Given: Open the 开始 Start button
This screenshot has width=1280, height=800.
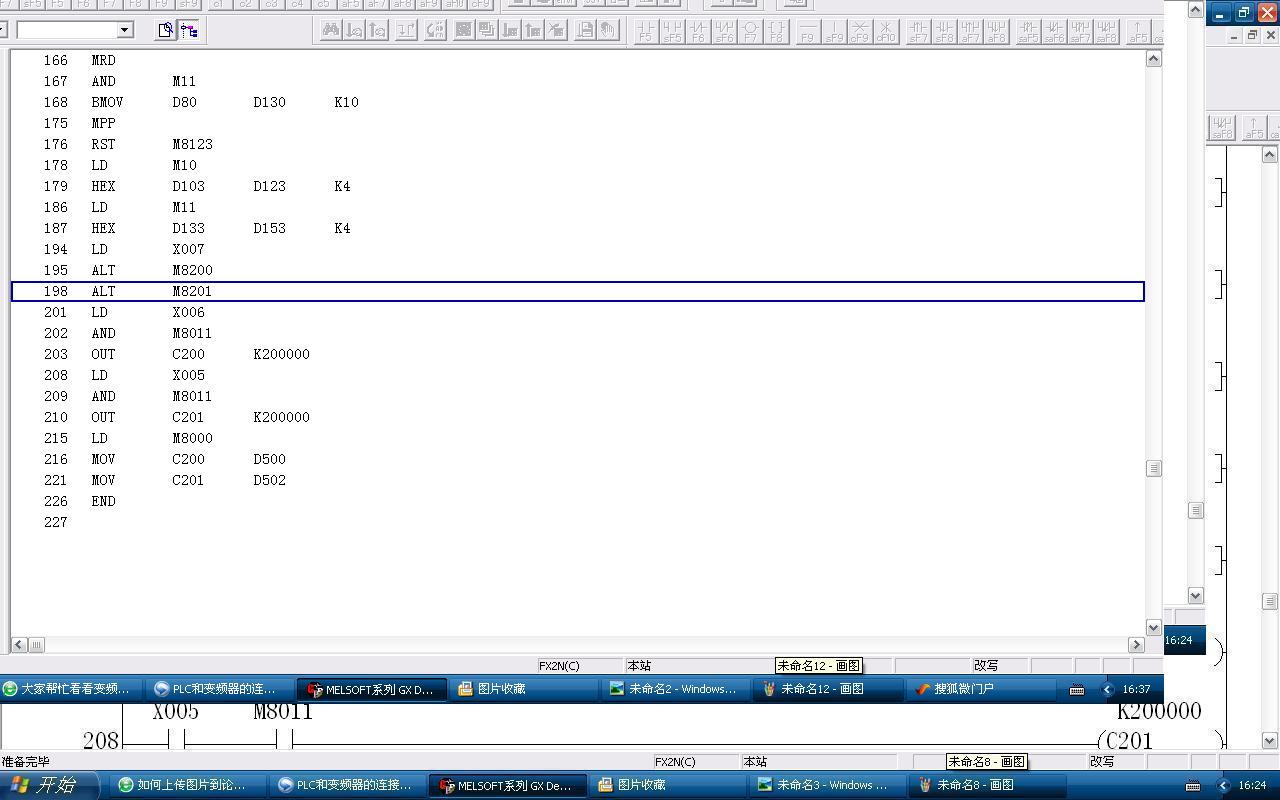Looking at the screenshot, I should (50, 785).
